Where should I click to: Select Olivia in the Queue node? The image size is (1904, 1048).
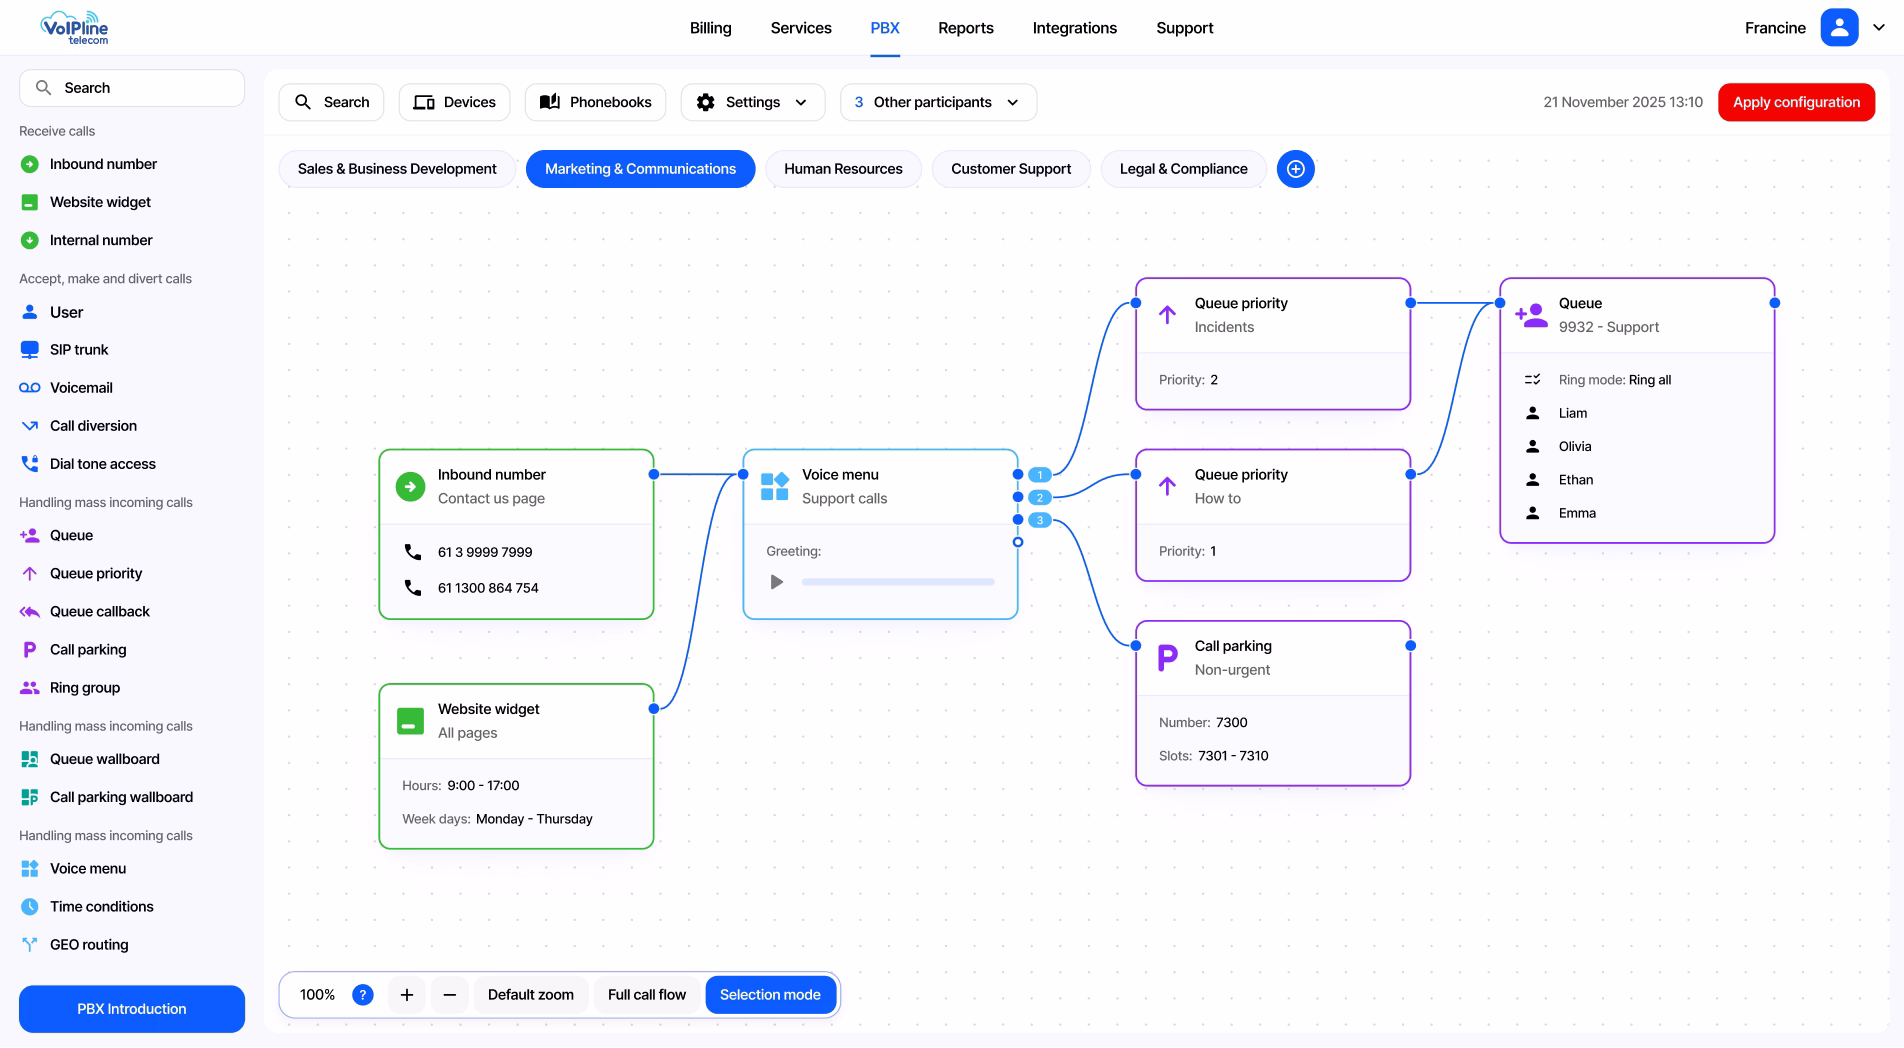point(1575,447)
